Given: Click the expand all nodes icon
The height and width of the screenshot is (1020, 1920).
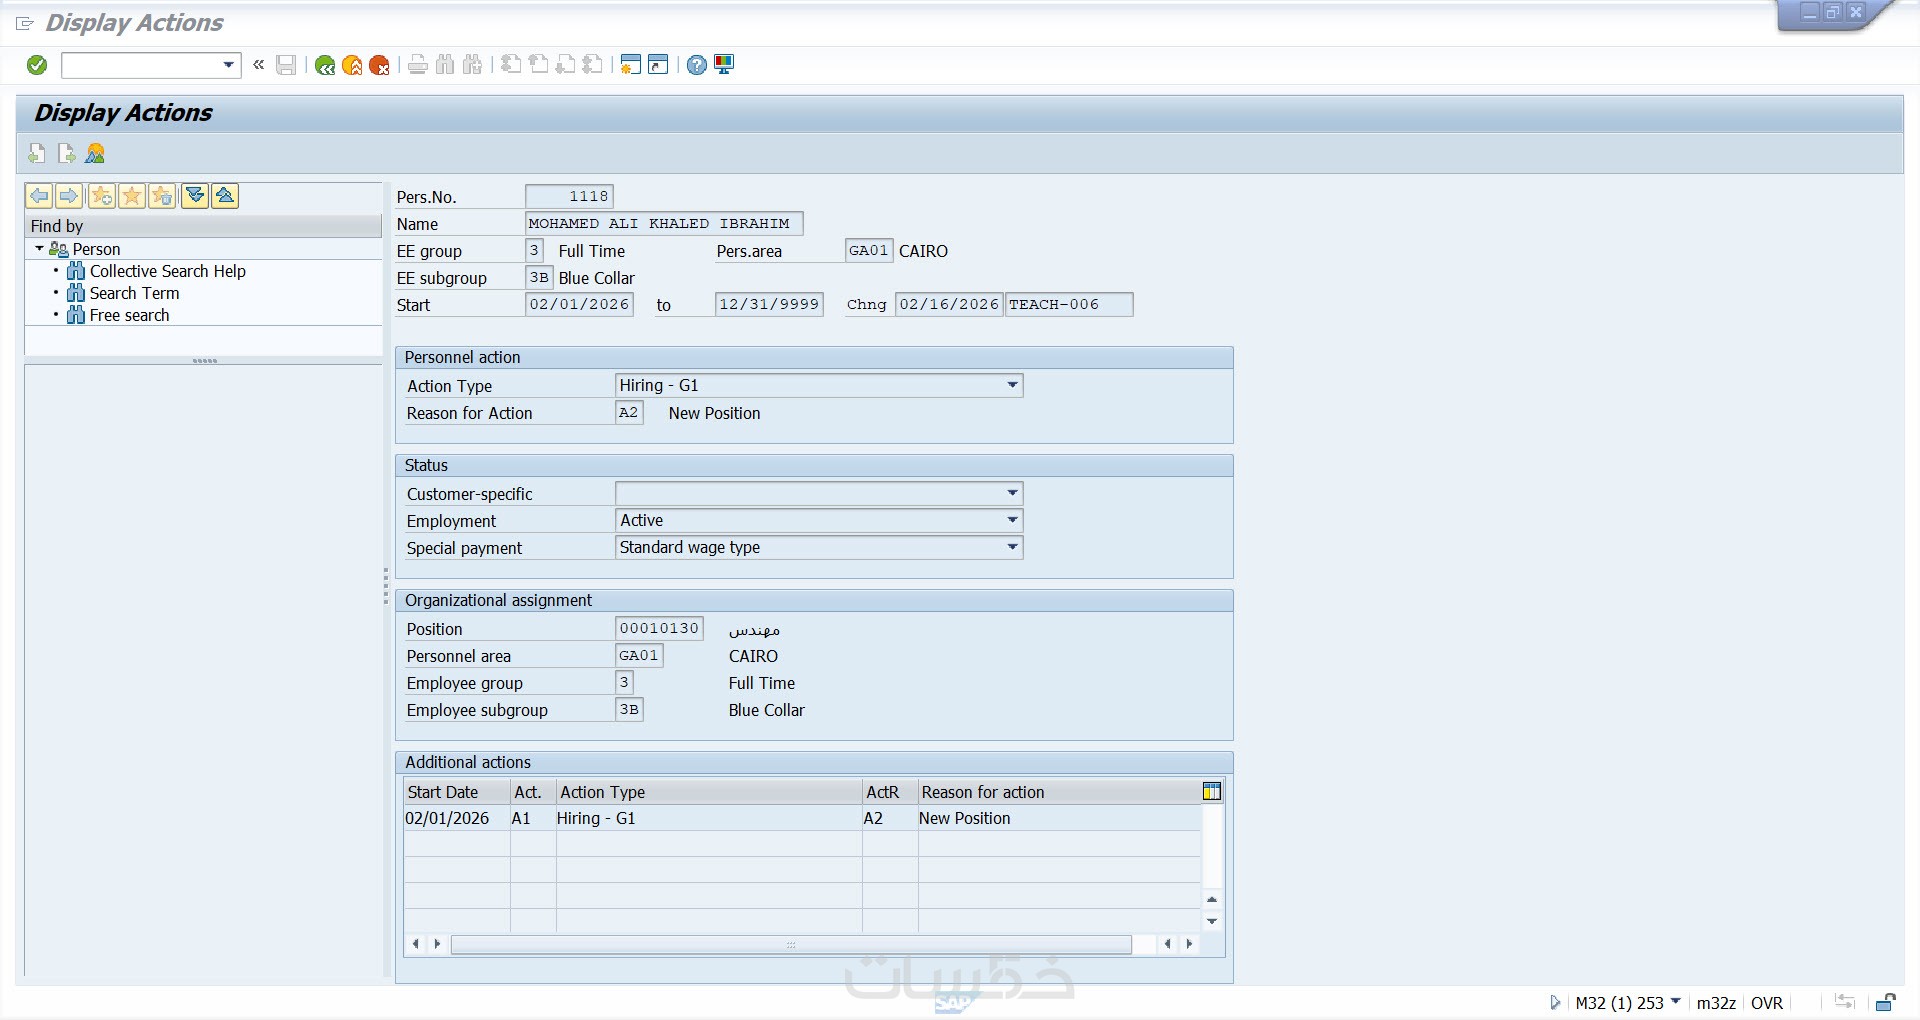Looking at the screenshot, I should point(195,196).
